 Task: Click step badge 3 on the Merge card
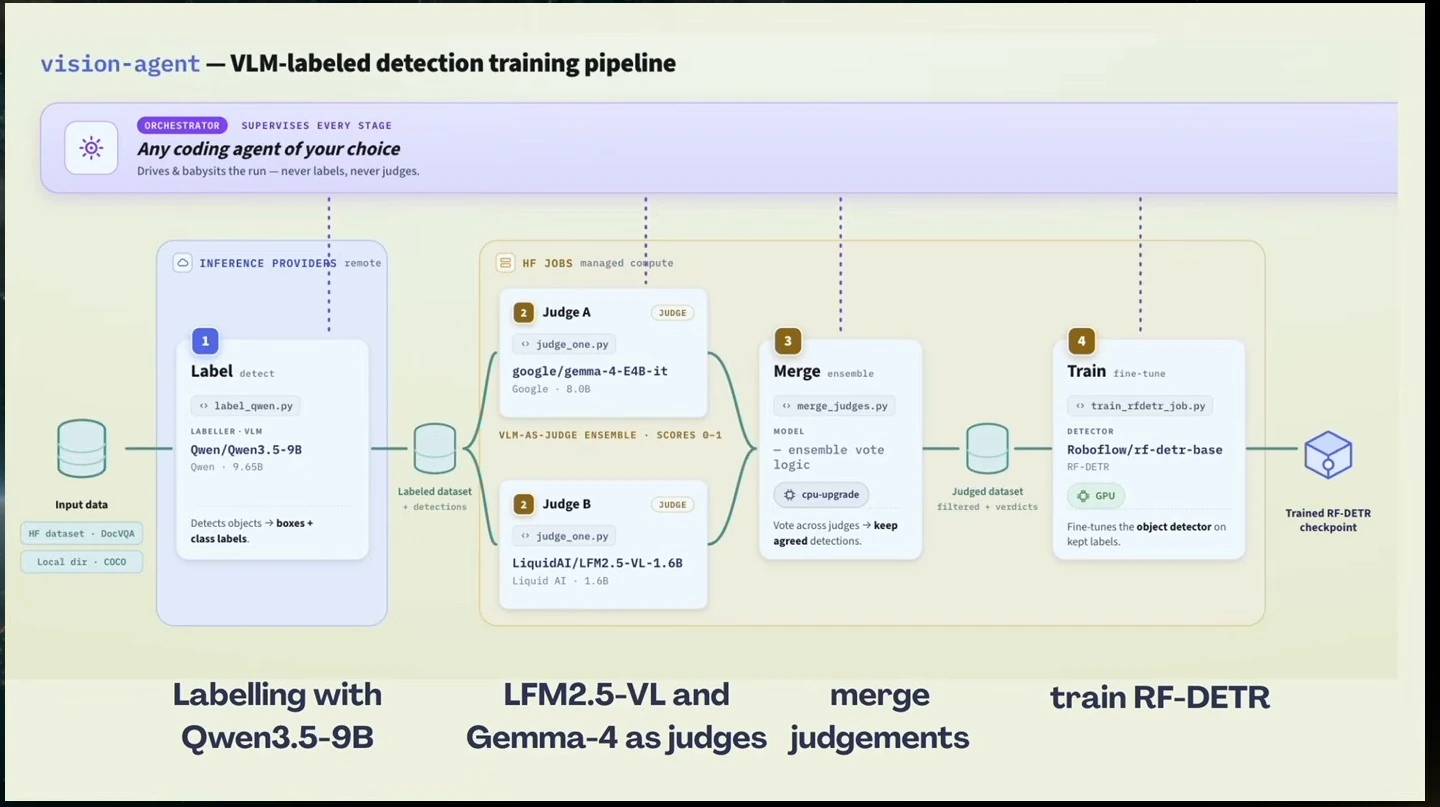coord(787,341)
